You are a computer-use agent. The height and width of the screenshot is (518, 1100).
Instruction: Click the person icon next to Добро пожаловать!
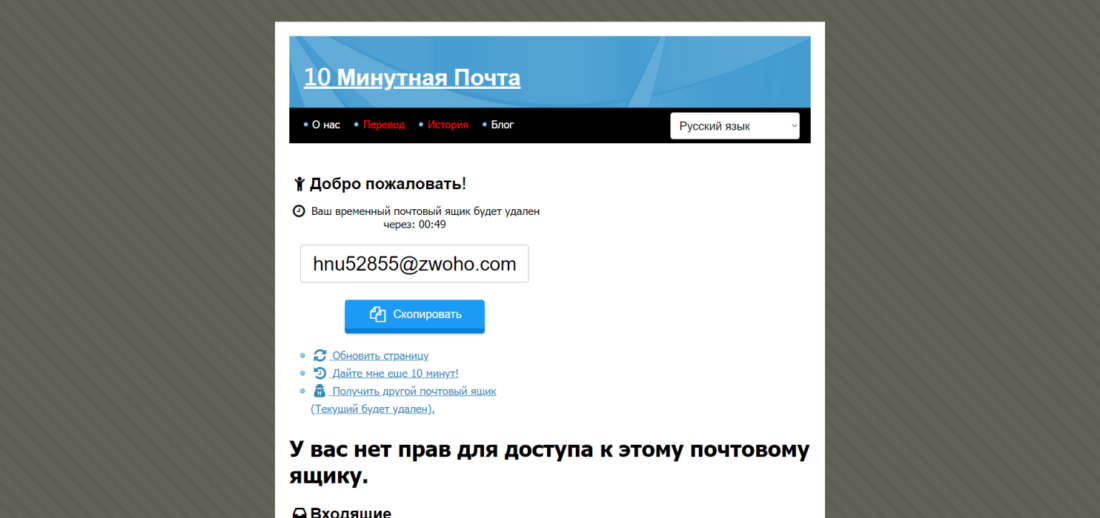point(300,185)
